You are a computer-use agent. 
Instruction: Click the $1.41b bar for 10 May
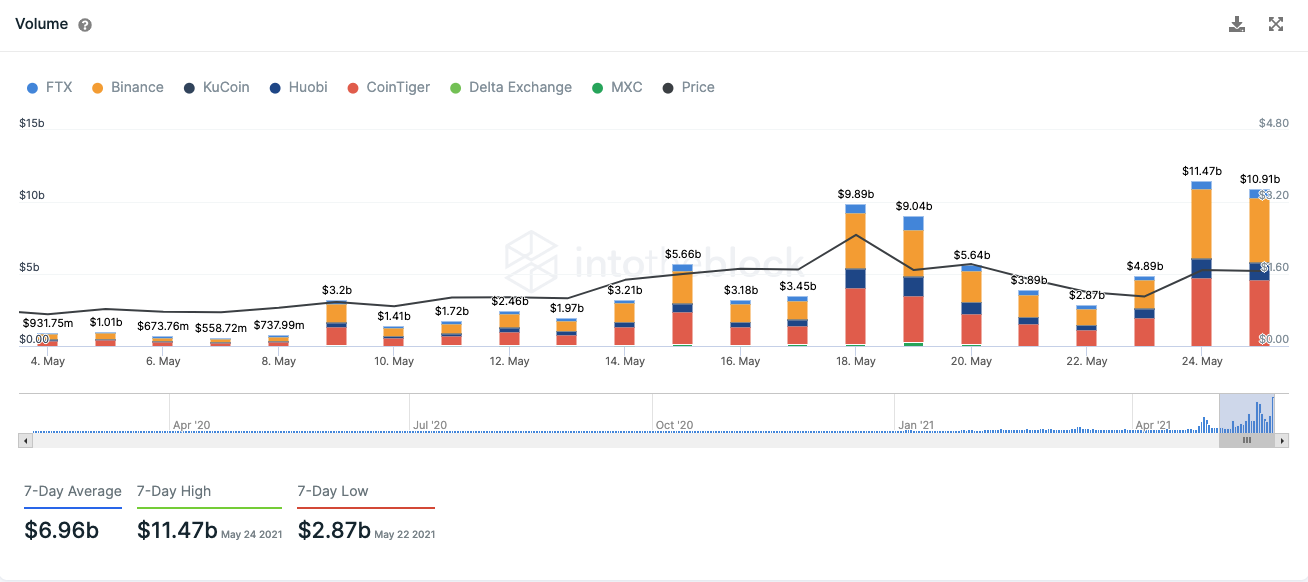pyautogui.click(x=394, y=336)
